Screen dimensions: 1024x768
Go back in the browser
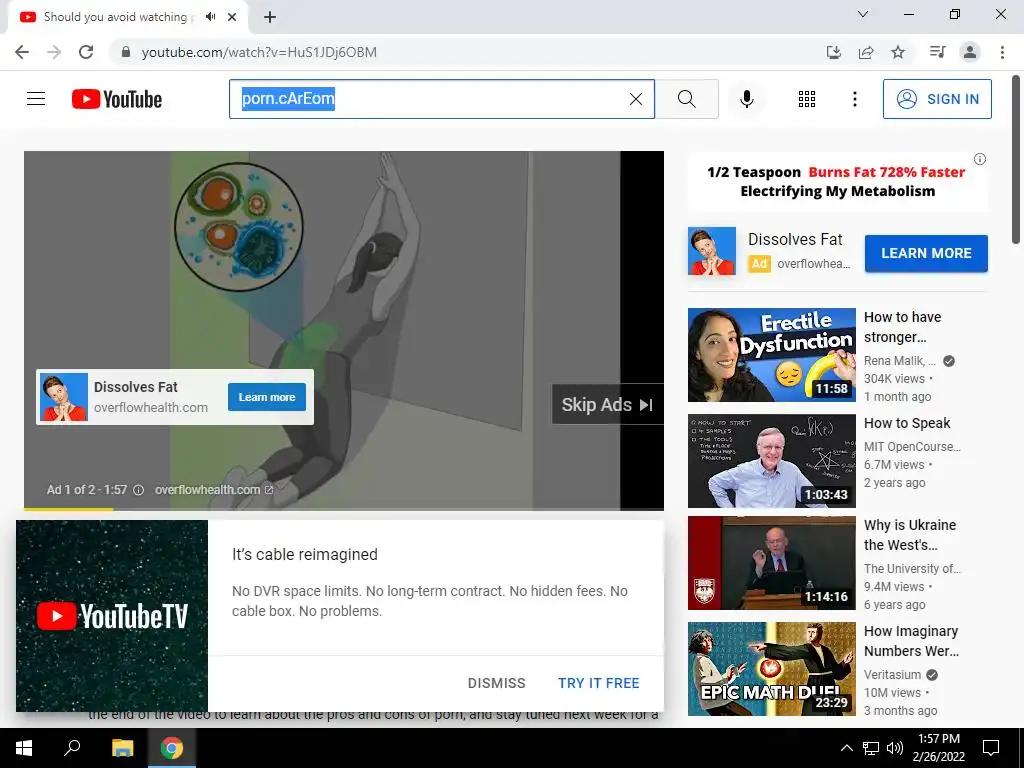pos(22,52)
